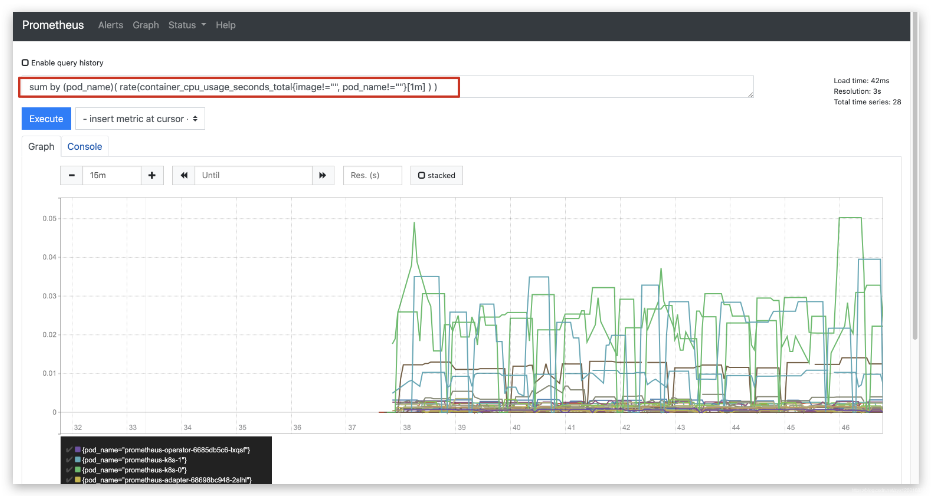Step the end time backward with rewind arrows

tap(184, 175)
